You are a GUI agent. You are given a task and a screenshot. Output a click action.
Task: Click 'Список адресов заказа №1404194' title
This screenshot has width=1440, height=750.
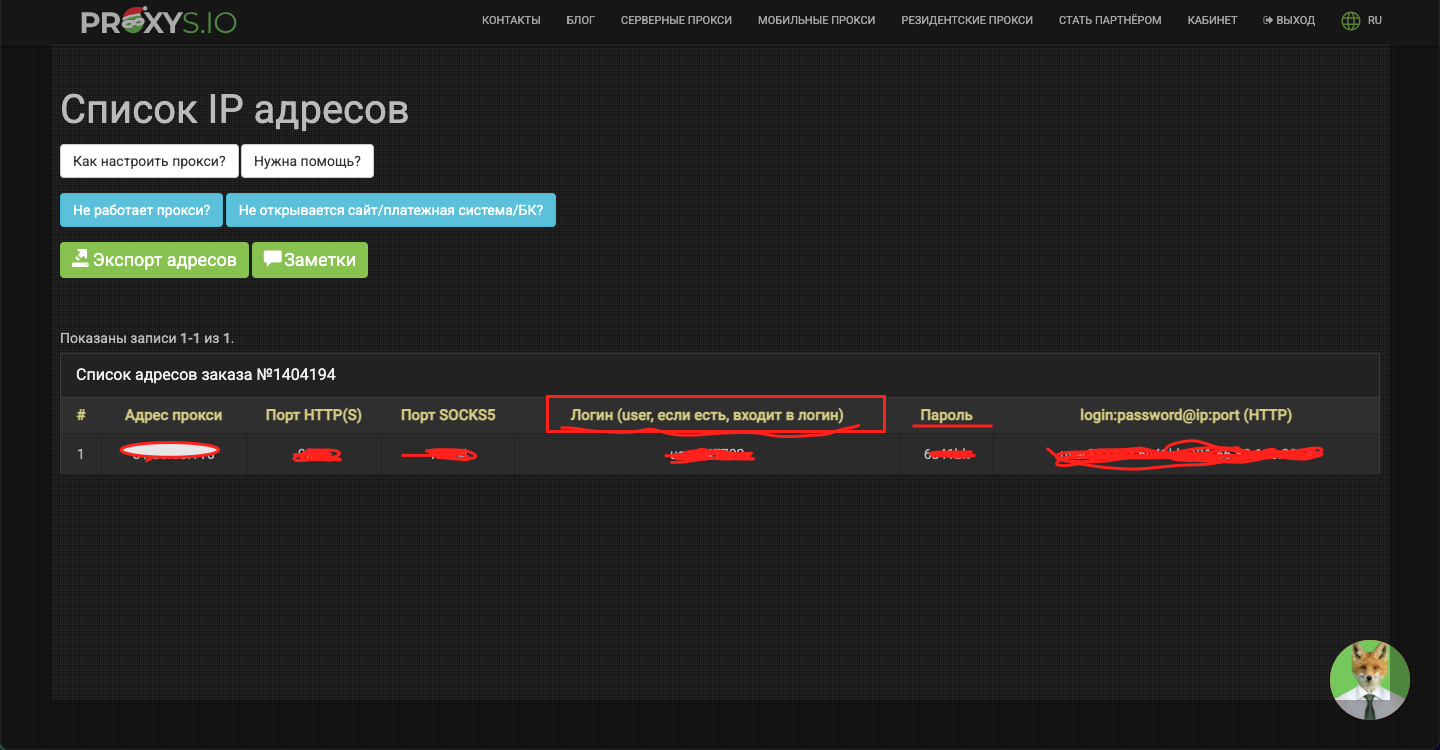pos(206,375)
